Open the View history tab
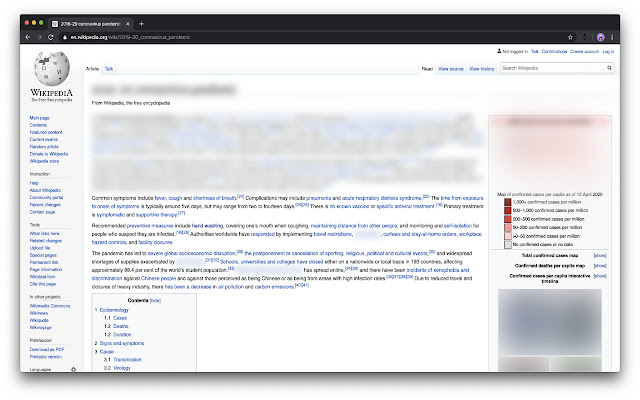 click(x=480, y=69)
